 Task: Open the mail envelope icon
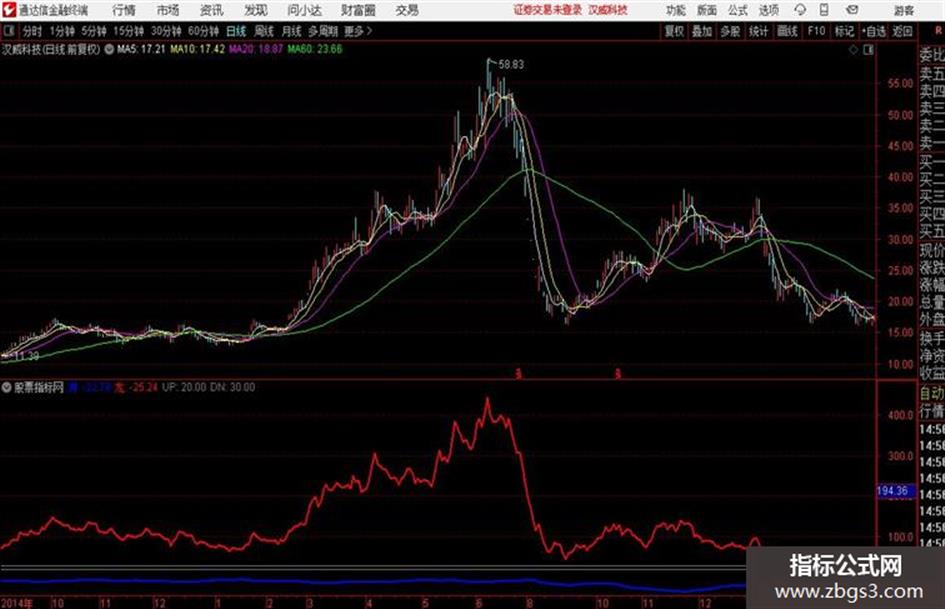[x=852, y=10]
